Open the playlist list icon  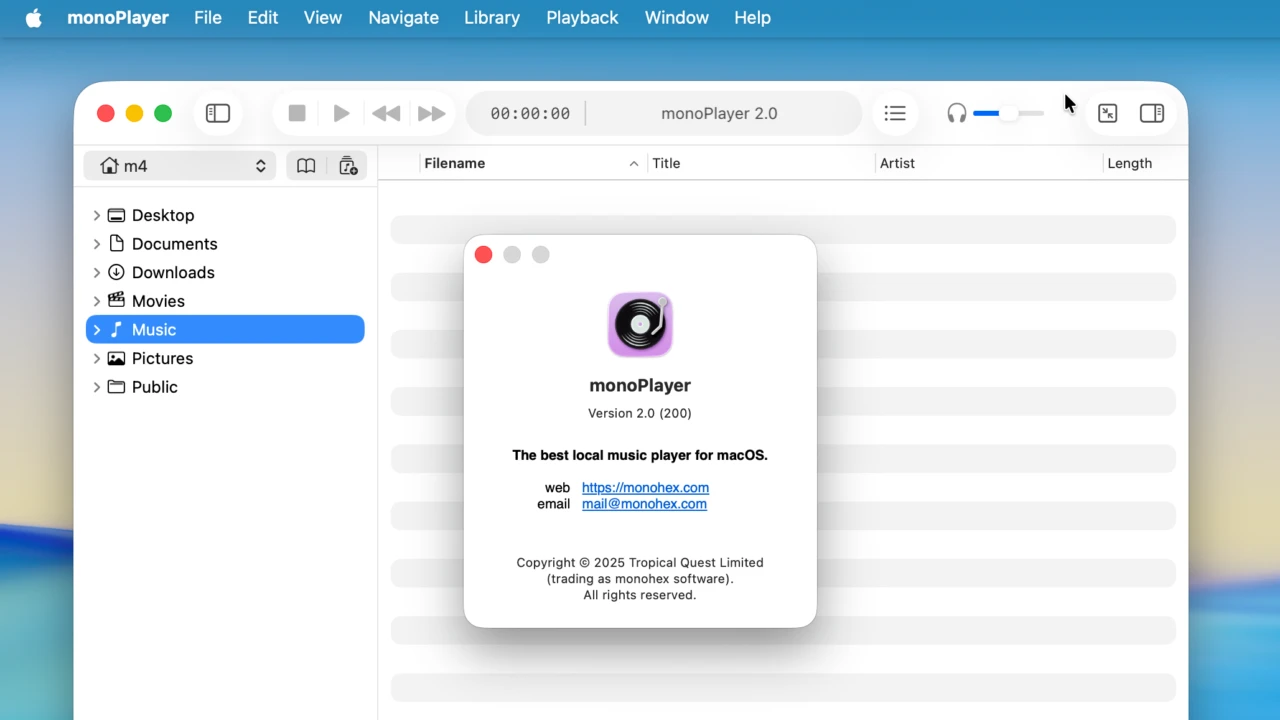click(x=895, y=113)
